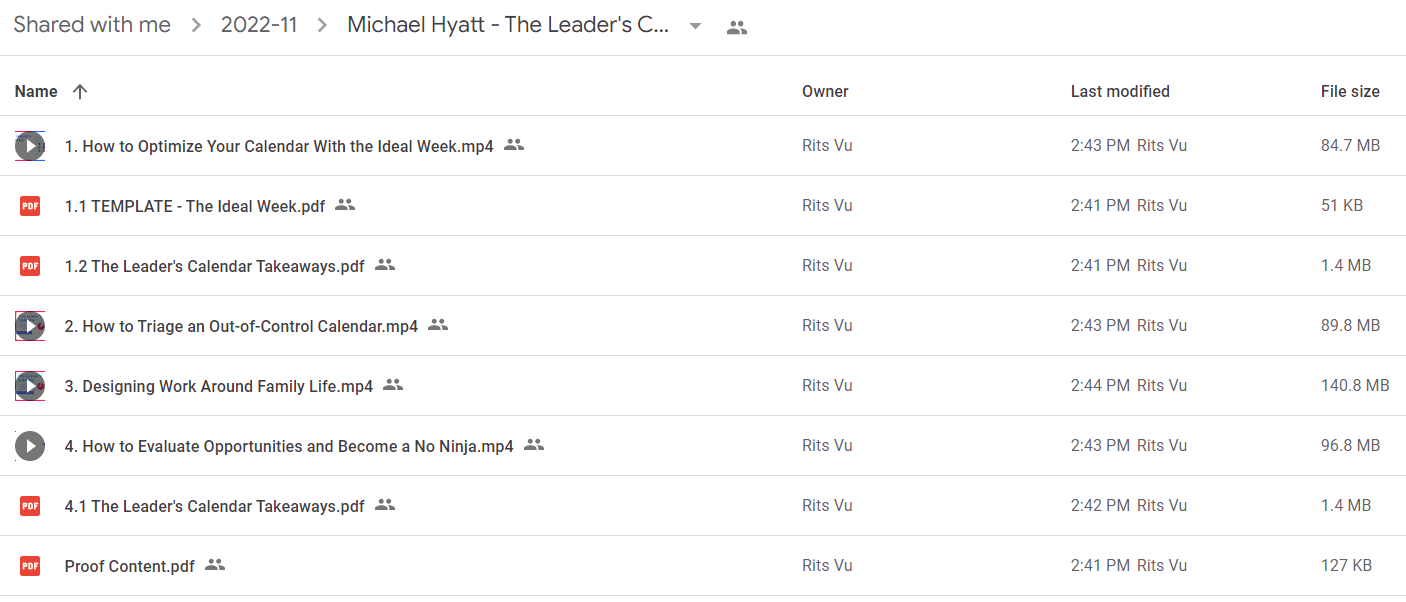Sort by File size column header
This screenshot has width=1406, height=602.
tap(1350, 91)
